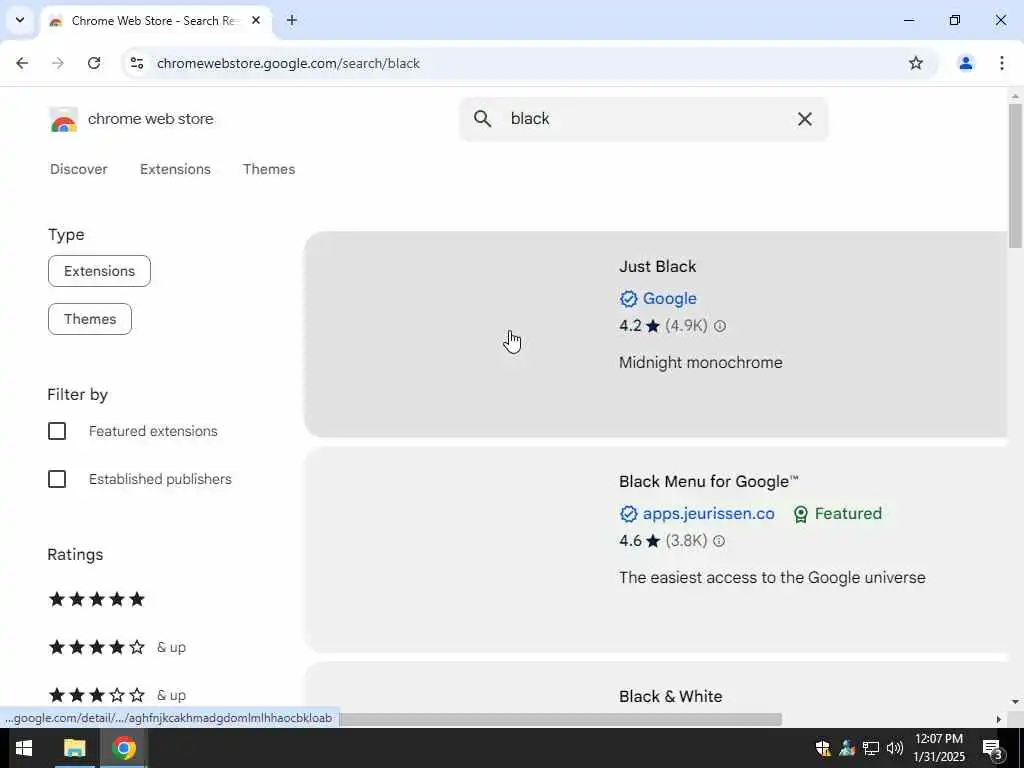Click the search magnifier icon
This screenshot has width=1024, height=768.
click(x=483, y=119)
